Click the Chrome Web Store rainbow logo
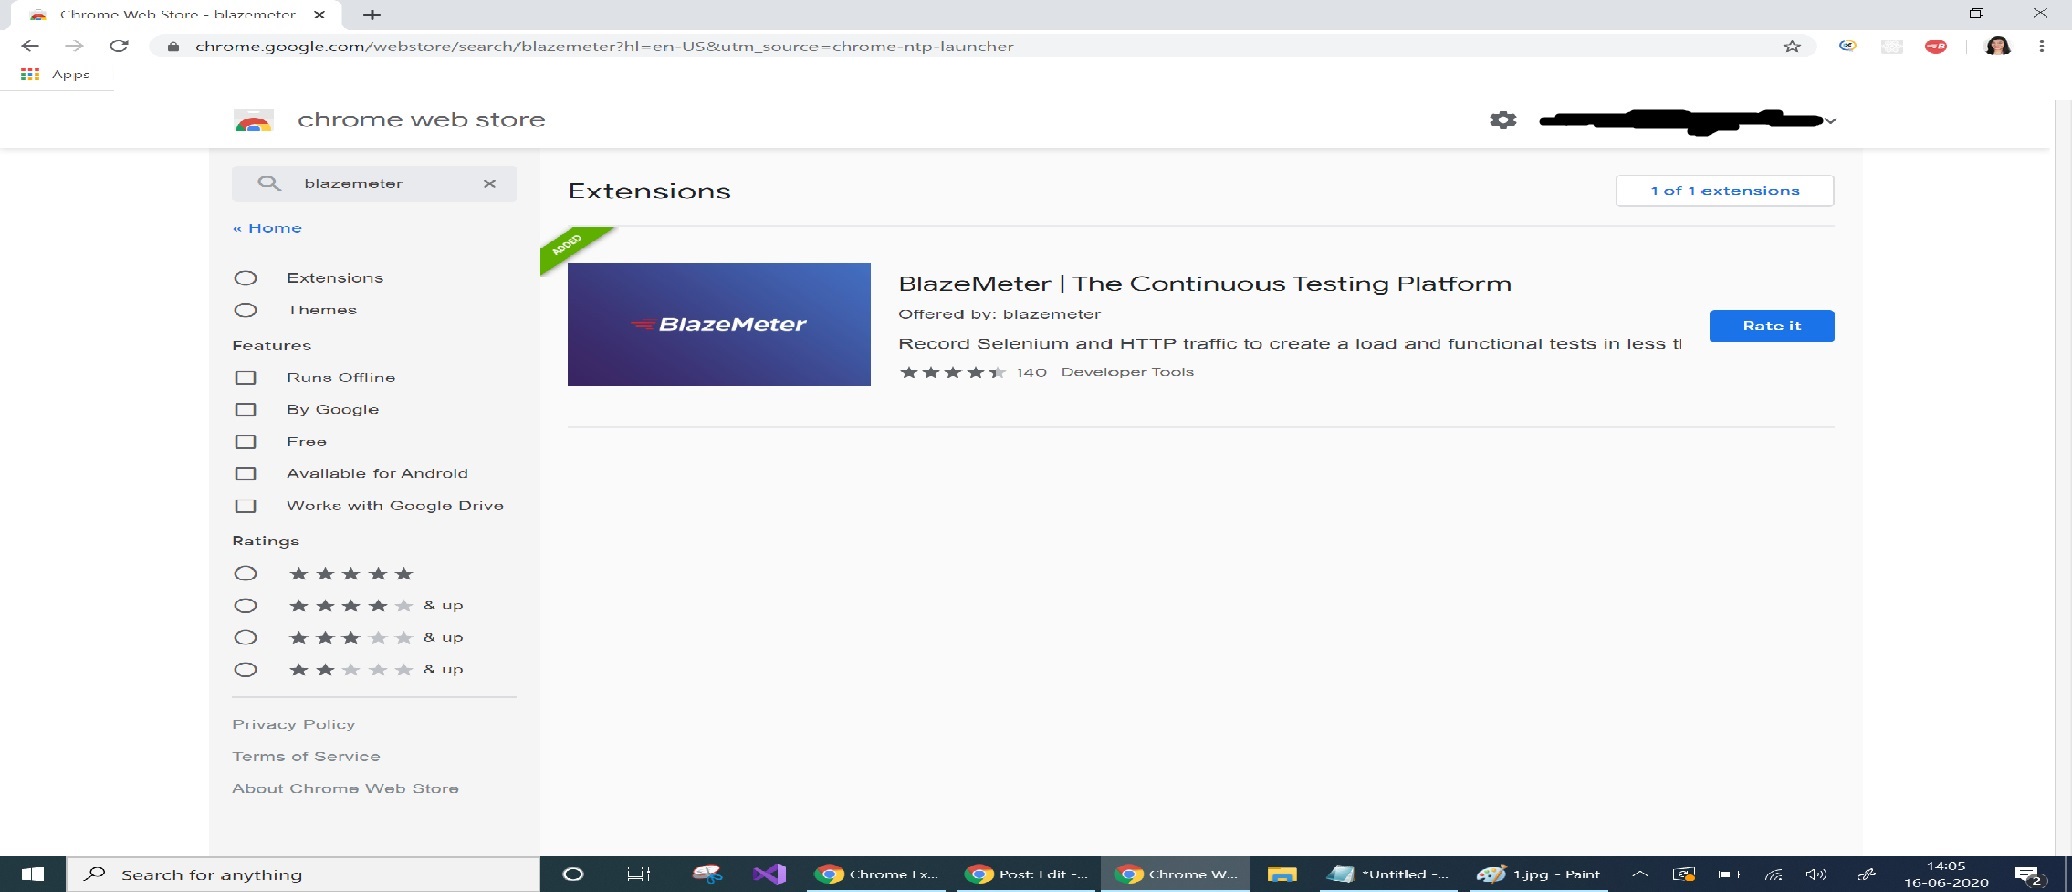The image size is (2072, 892). (254, 121)
